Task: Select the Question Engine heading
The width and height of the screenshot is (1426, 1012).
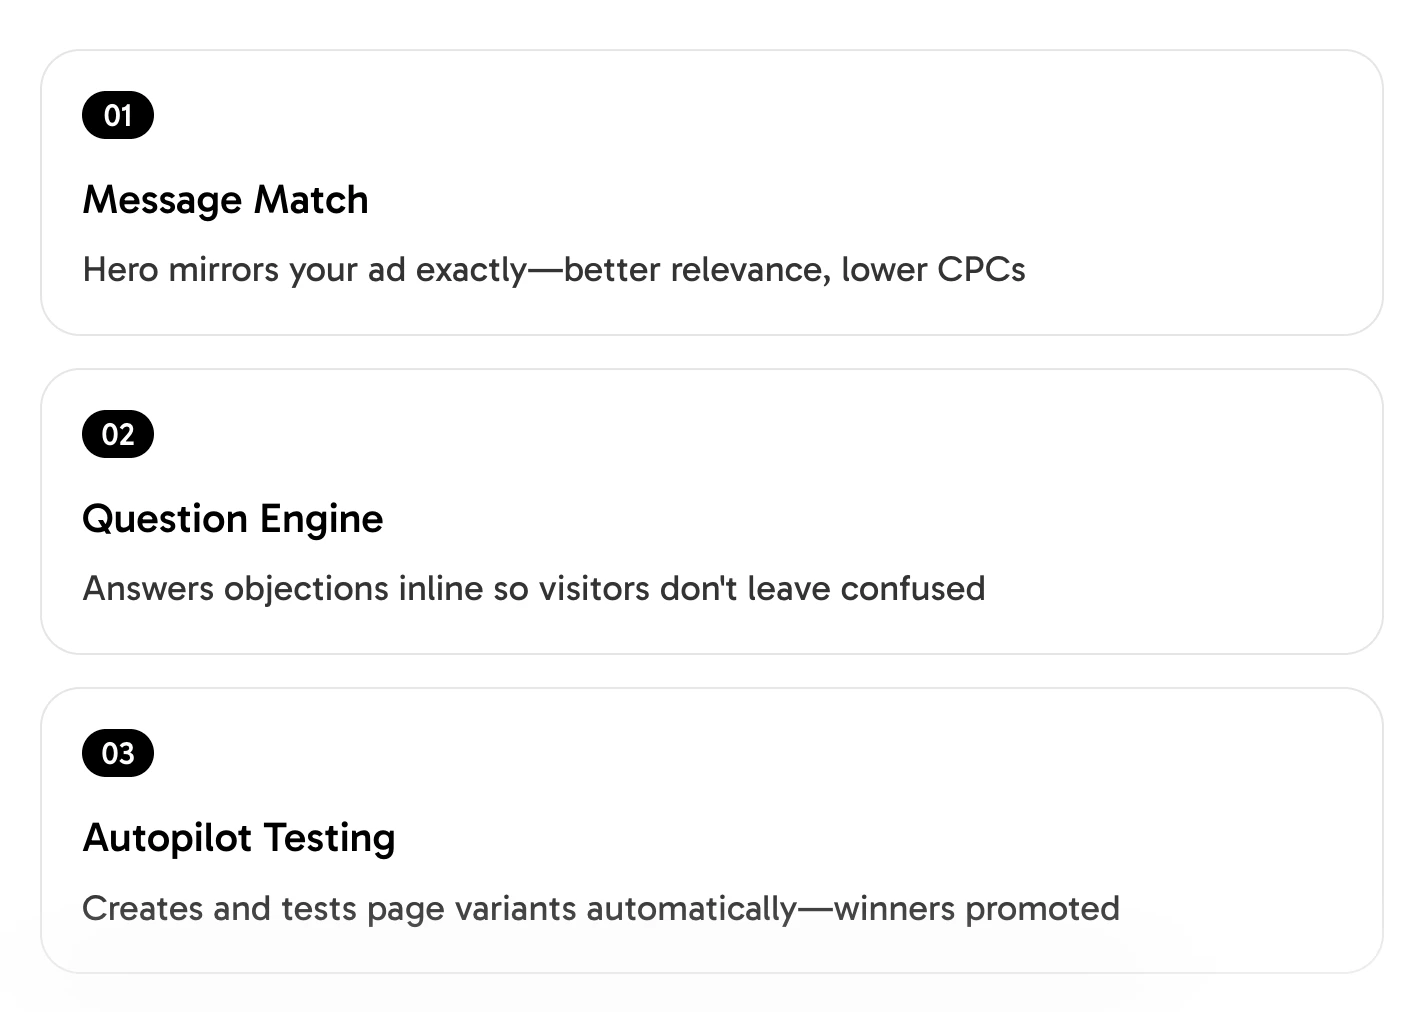Action: (x=232, y=519)
